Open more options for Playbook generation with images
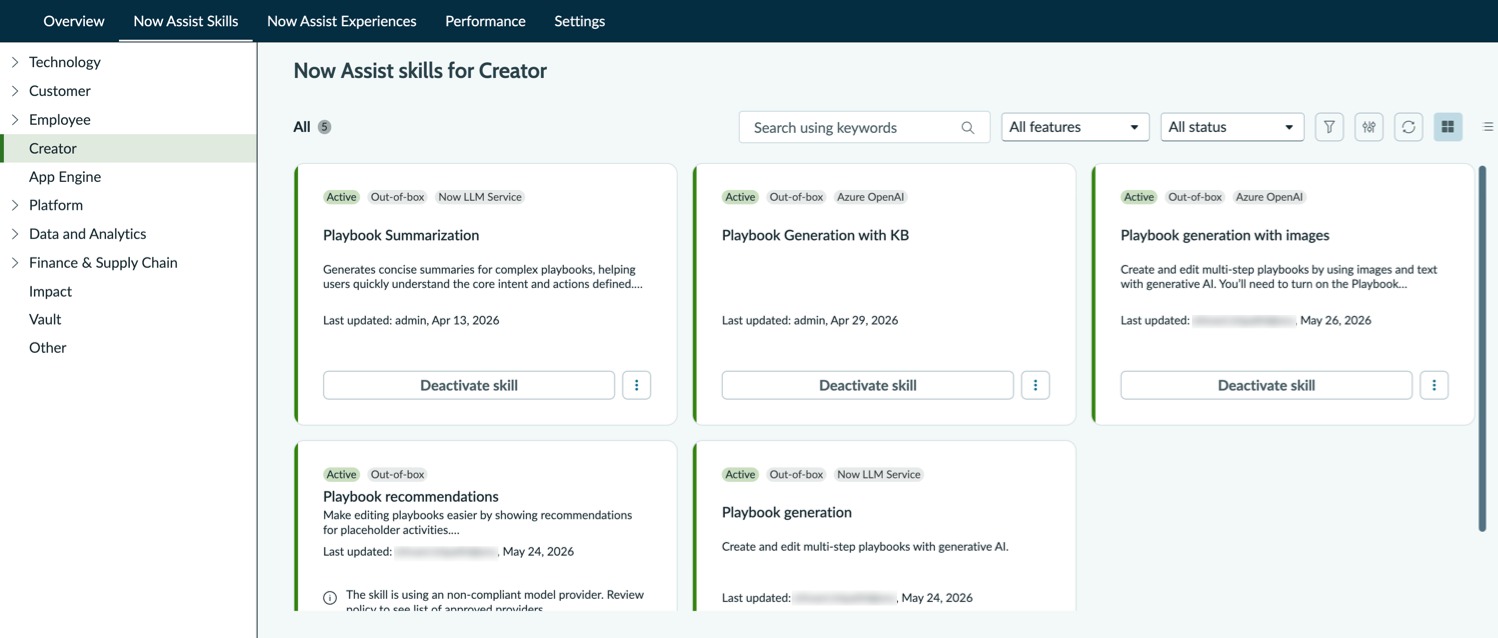This screenshot has height=638, width=1498. [x=1434, y=385]
